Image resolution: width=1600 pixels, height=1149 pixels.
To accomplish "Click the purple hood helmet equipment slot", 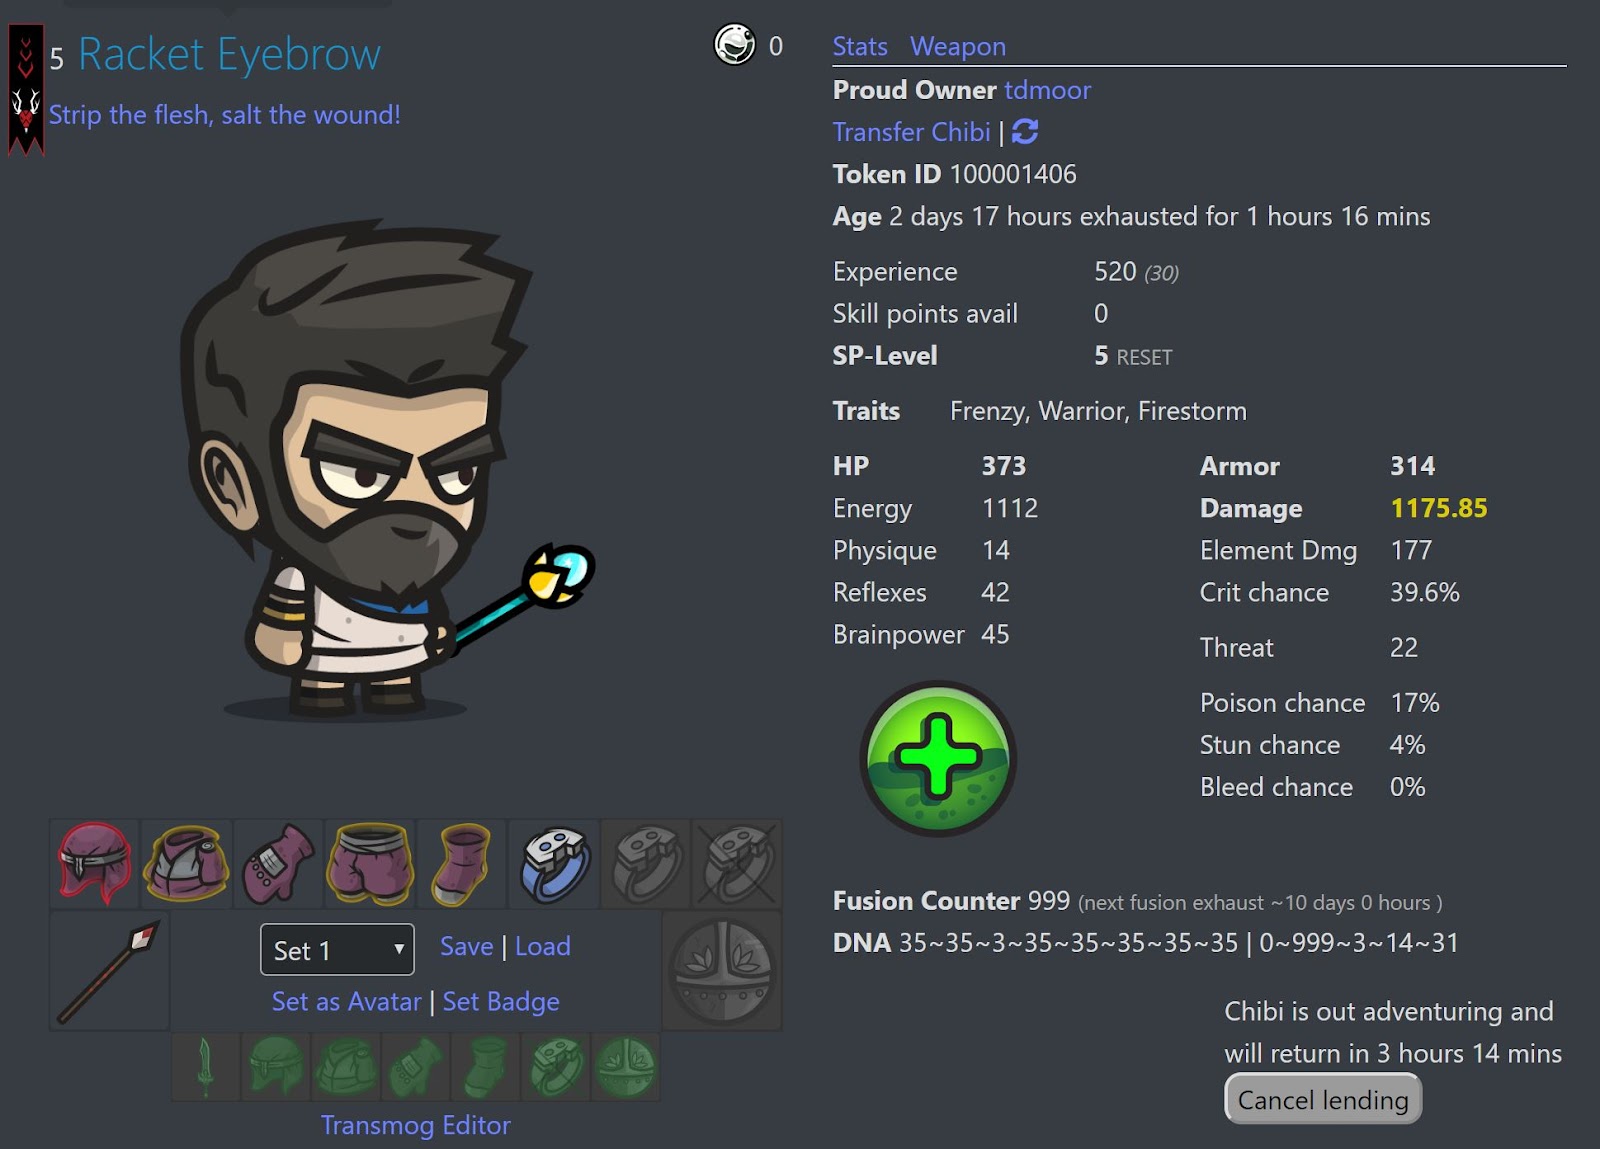I will (x=95, y=864).
